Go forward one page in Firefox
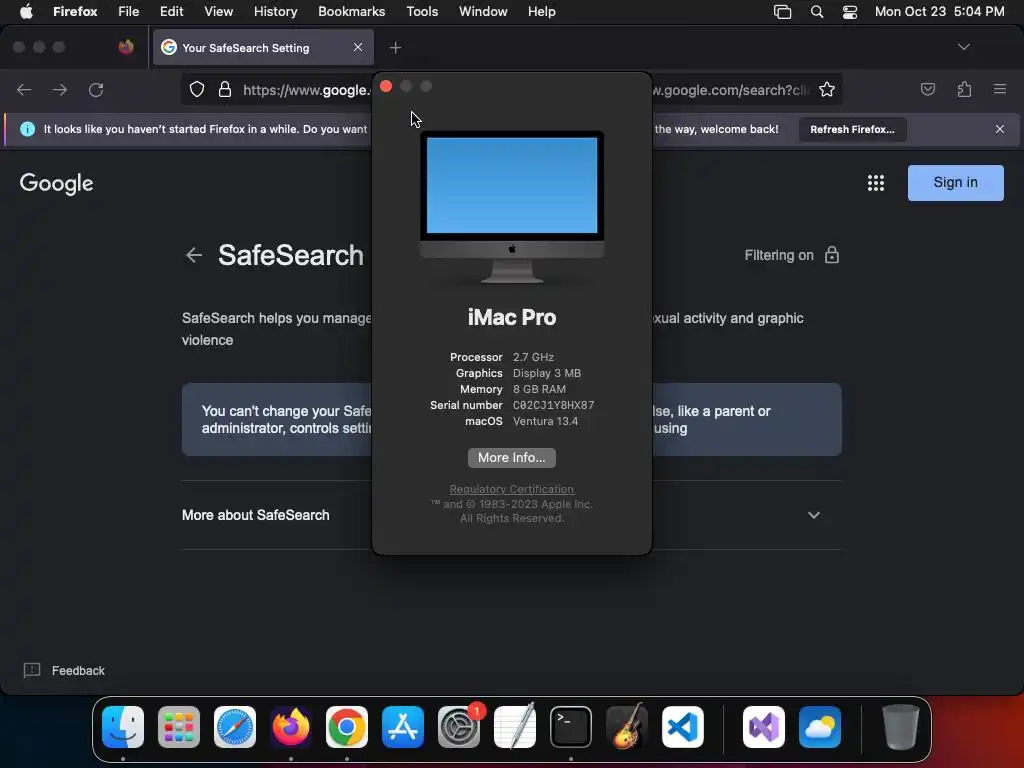Image resolution: width=1024 pixels, height=768 pixels. tap(60, 89)
